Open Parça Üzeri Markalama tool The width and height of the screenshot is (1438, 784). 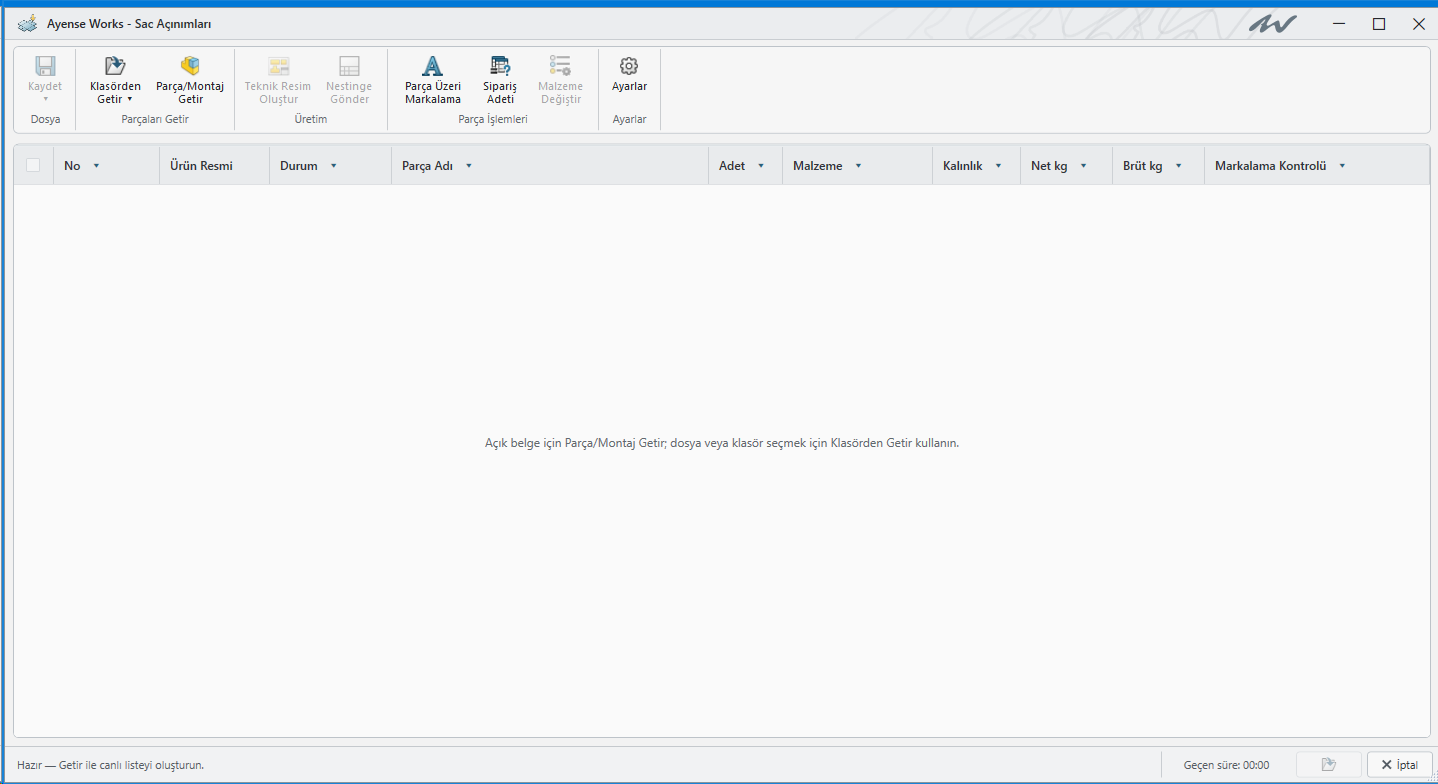tap(432, 80)
